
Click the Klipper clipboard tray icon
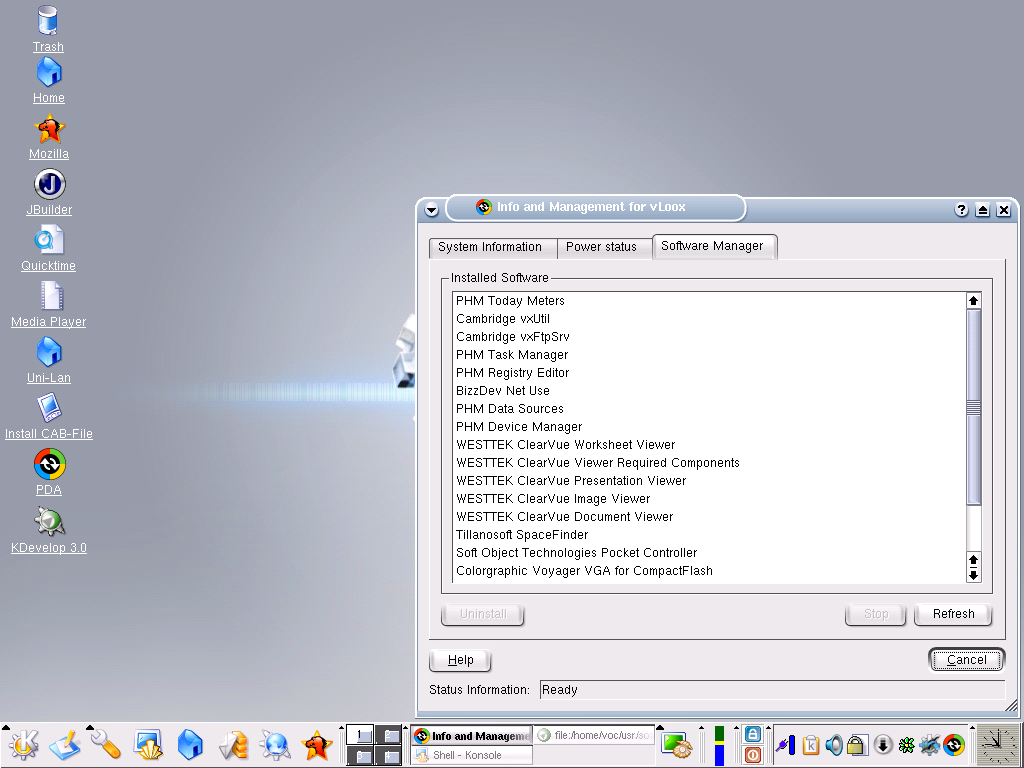point(810,744)
